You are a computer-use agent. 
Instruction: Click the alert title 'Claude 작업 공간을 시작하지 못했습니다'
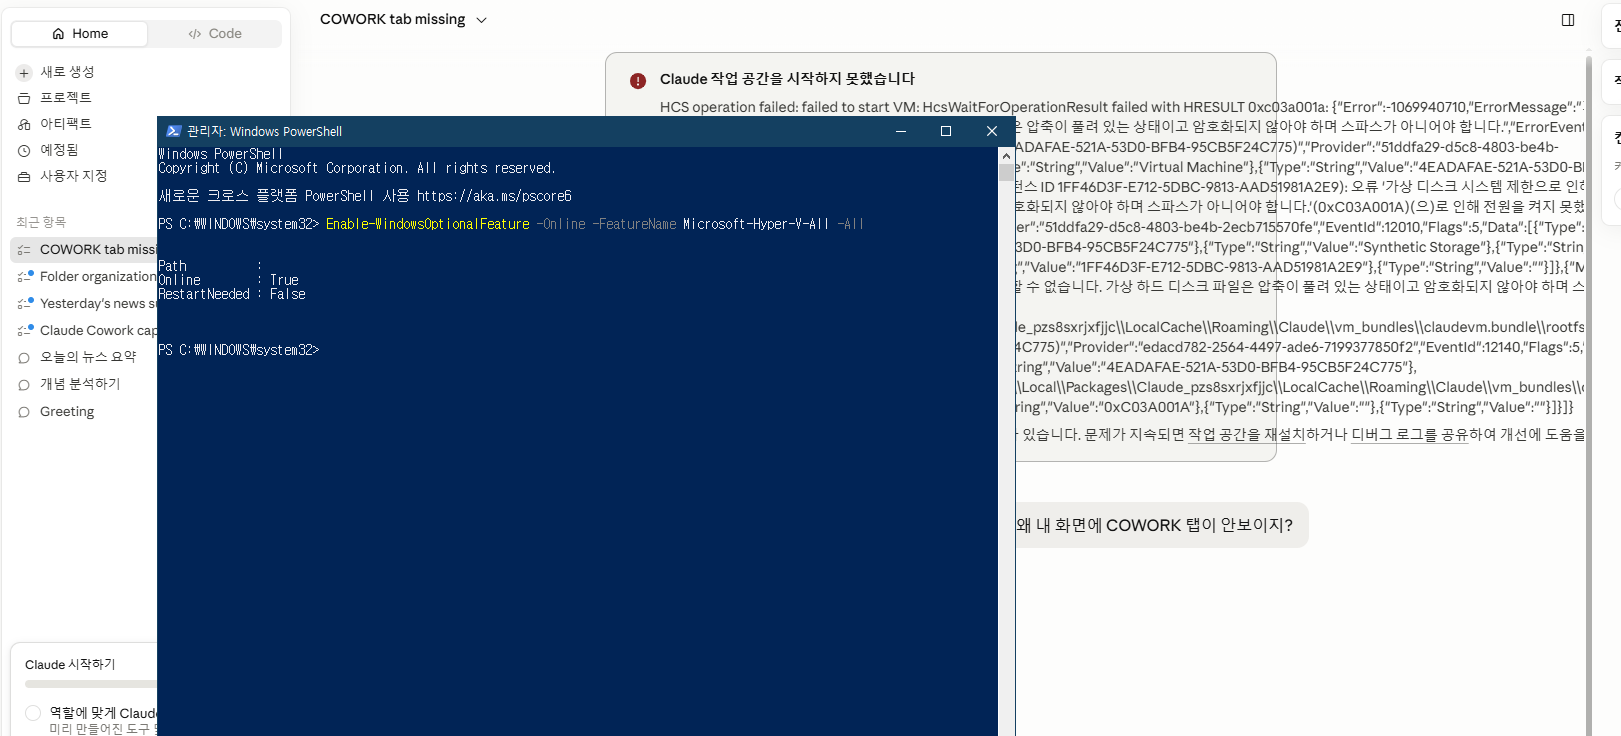[787, 80]
